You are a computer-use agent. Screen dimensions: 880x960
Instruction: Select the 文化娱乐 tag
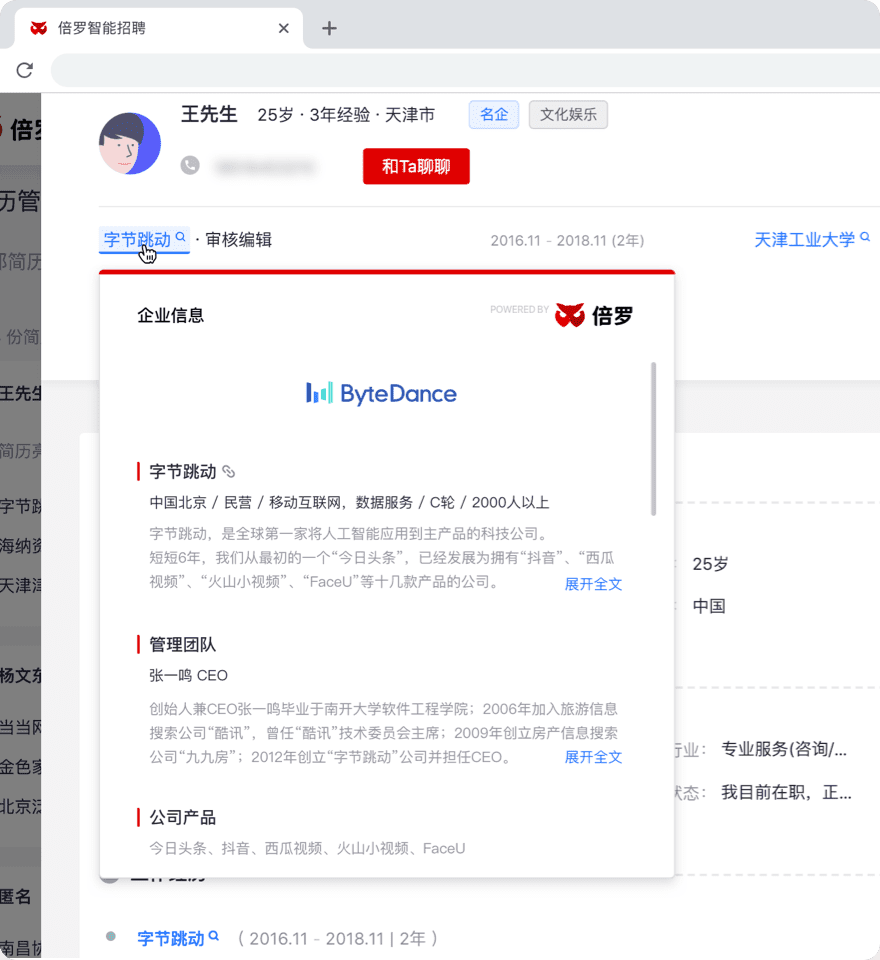pos(568,114)
